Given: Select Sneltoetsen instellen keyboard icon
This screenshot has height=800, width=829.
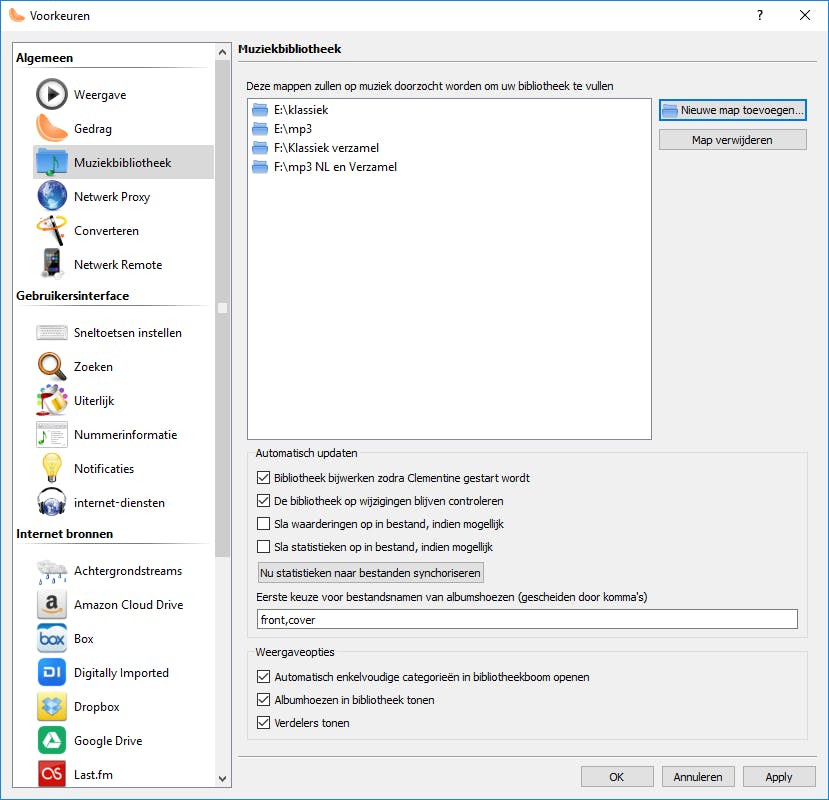Looking at the screenshot, I should (52, 332).
